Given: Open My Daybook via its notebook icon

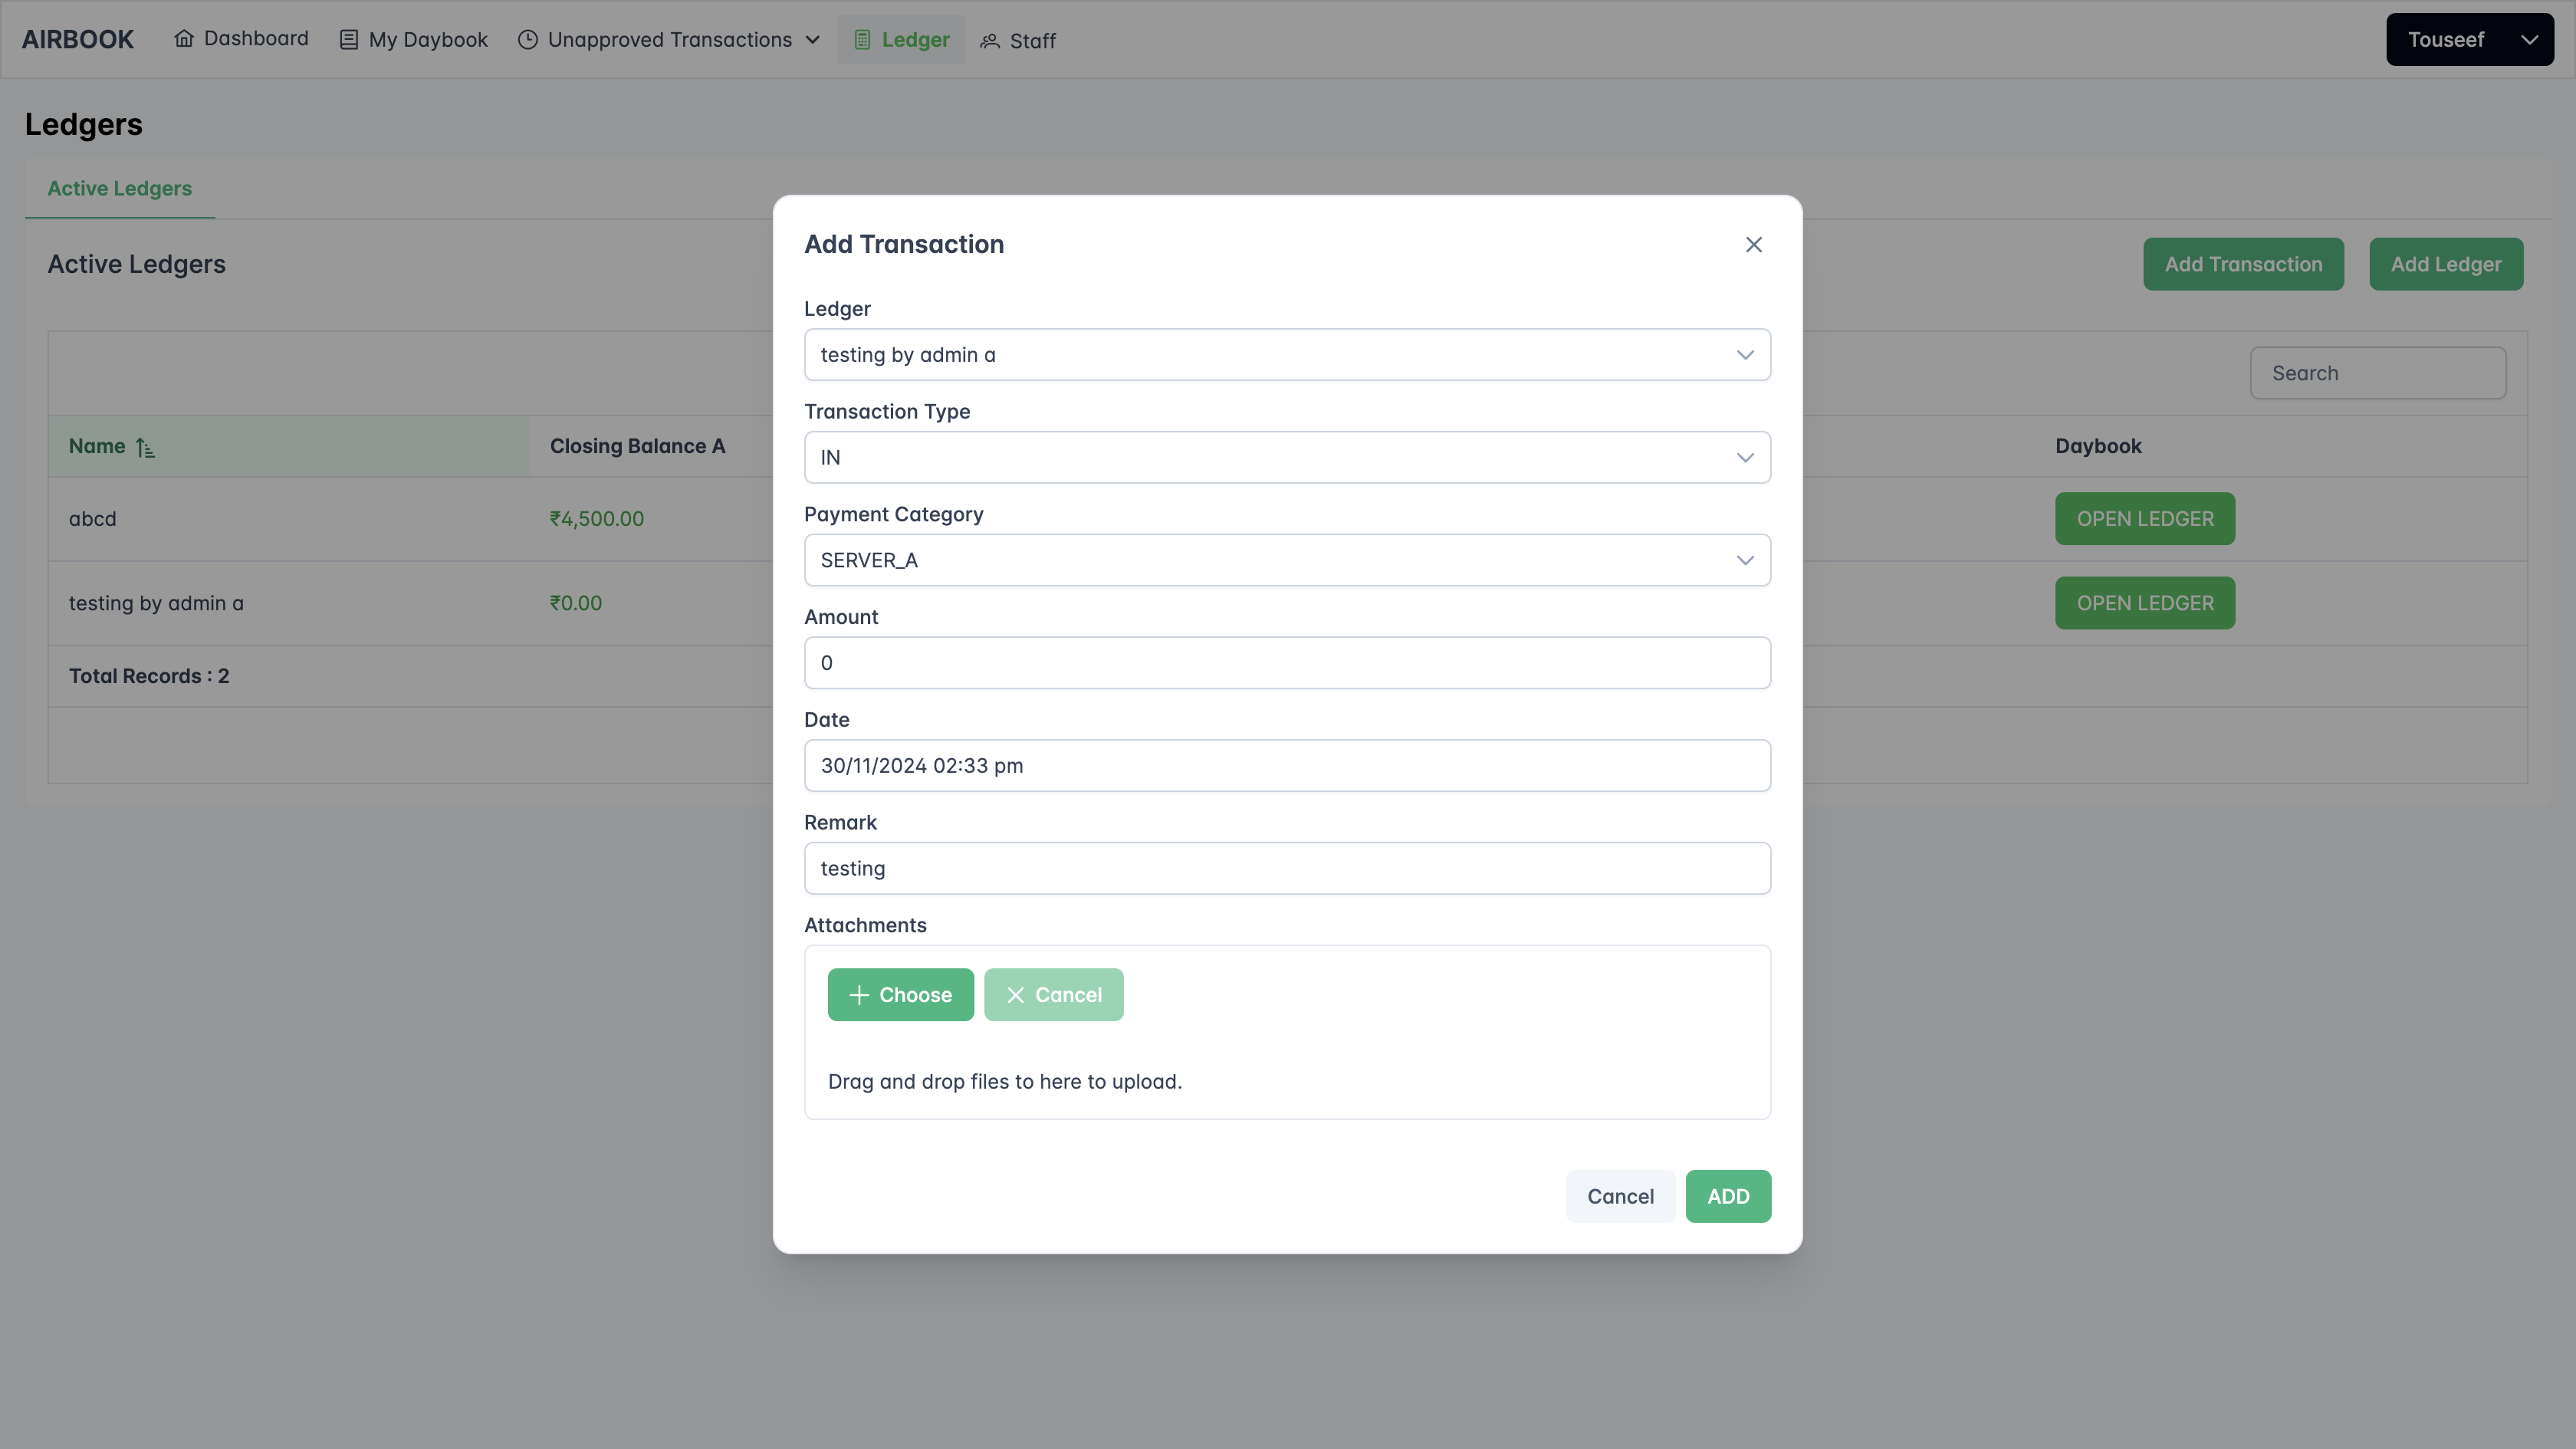Looking at the screenshot, I should (347, 39).
